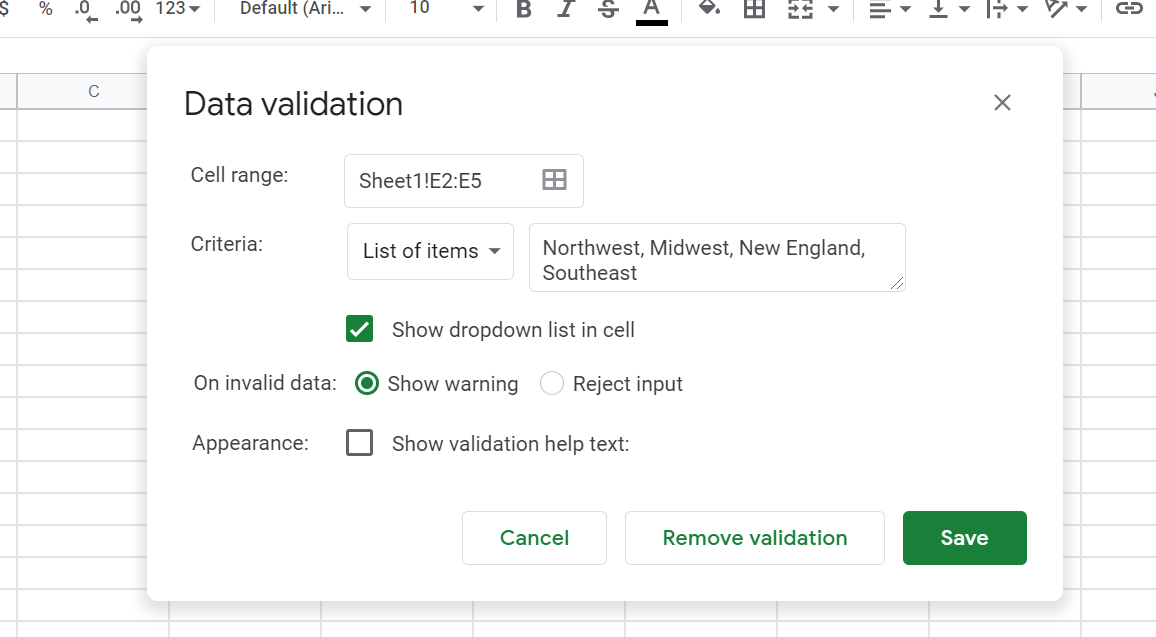Toggle bold formatting in toolbar
This screenshot has height=637, width=1156.
523,9
